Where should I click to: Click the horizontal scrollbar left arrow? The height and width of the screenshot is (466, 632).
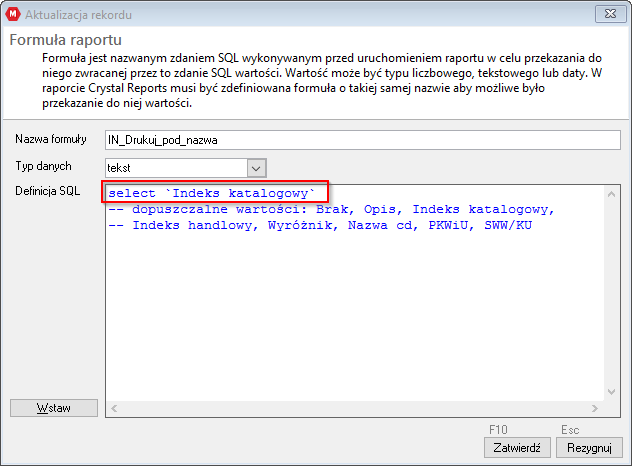(x=113, y=407)
